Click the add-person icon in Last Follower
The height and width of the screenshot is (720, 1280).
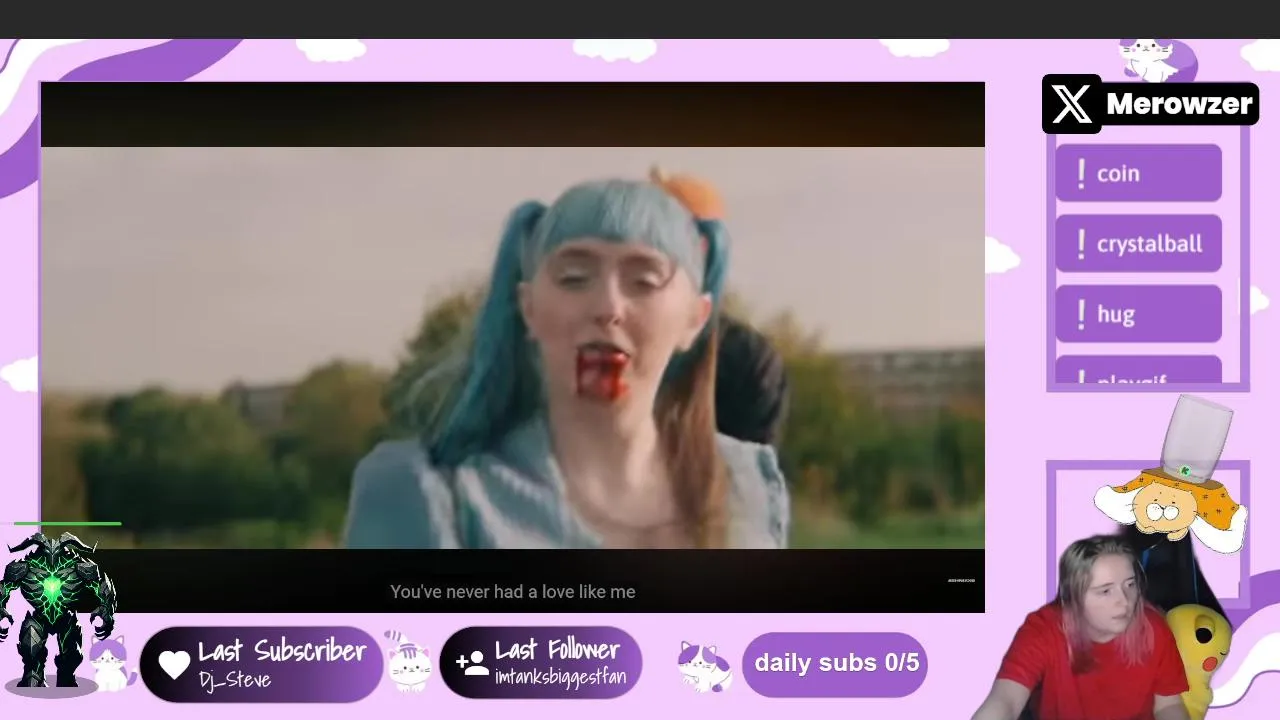point(472,662)
